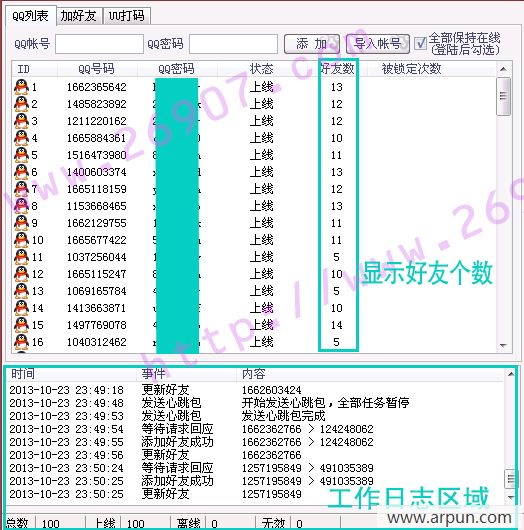This screenshot has height=530, width=524.
Task: Click friend count 14 for account 1497769078
Action: coord(337,325)
